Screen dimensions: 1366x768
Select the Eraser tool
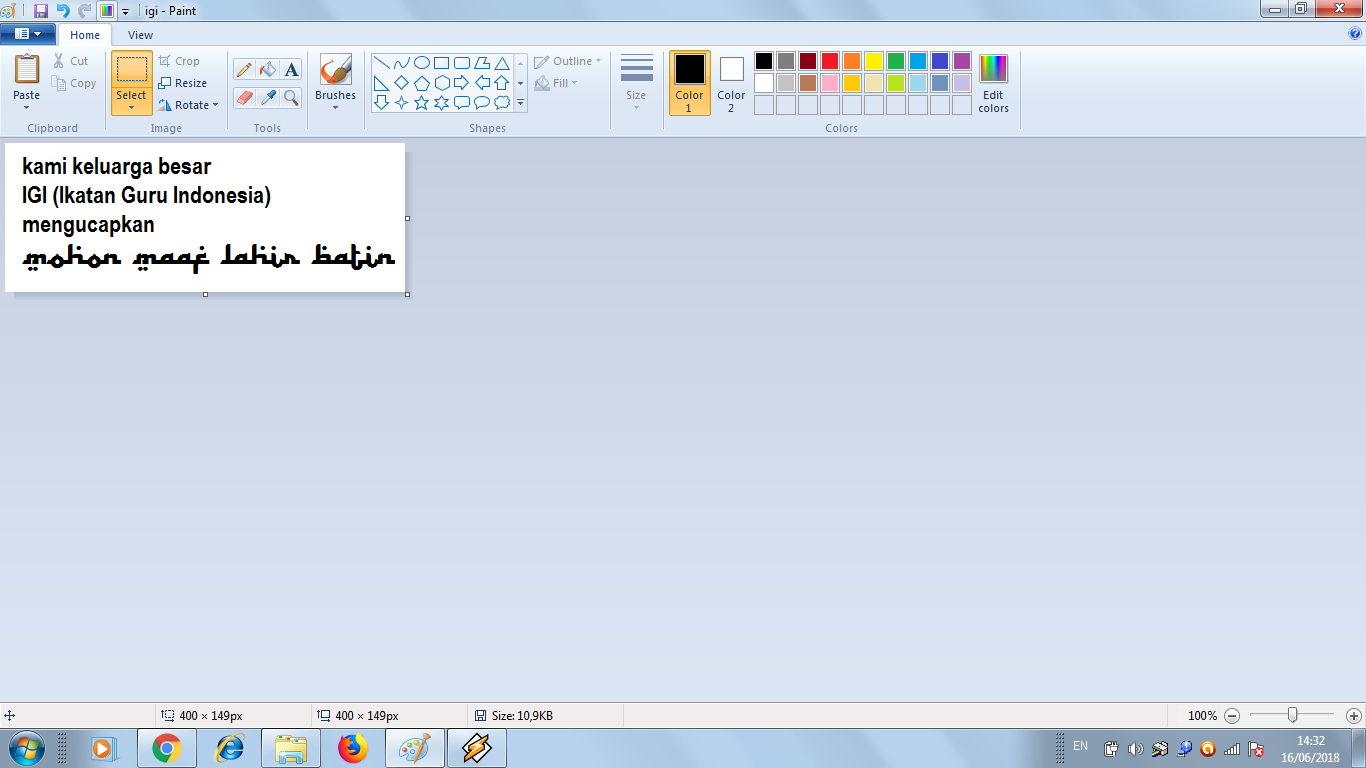point(244,97)
